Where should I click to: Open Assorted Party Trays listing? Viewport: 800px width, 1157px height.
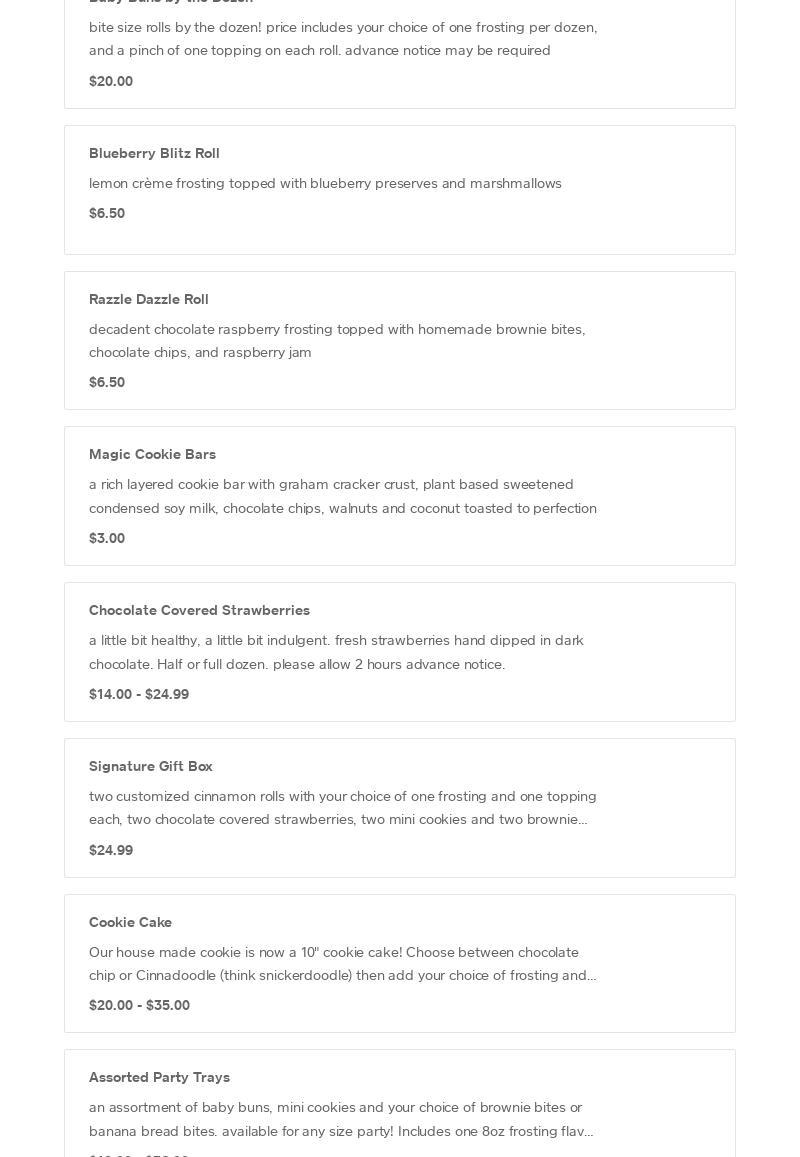[x=399, y=1103]
